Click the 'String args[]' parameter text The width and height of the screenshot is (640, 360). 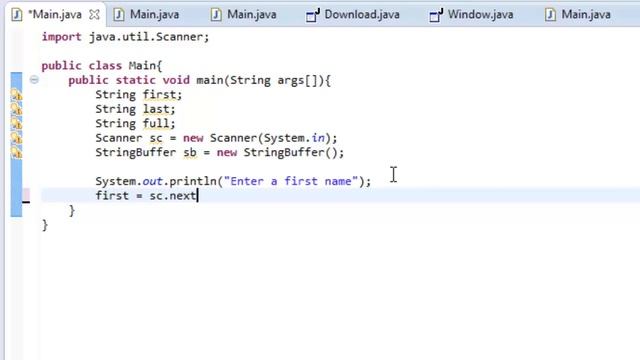(273, 80)
